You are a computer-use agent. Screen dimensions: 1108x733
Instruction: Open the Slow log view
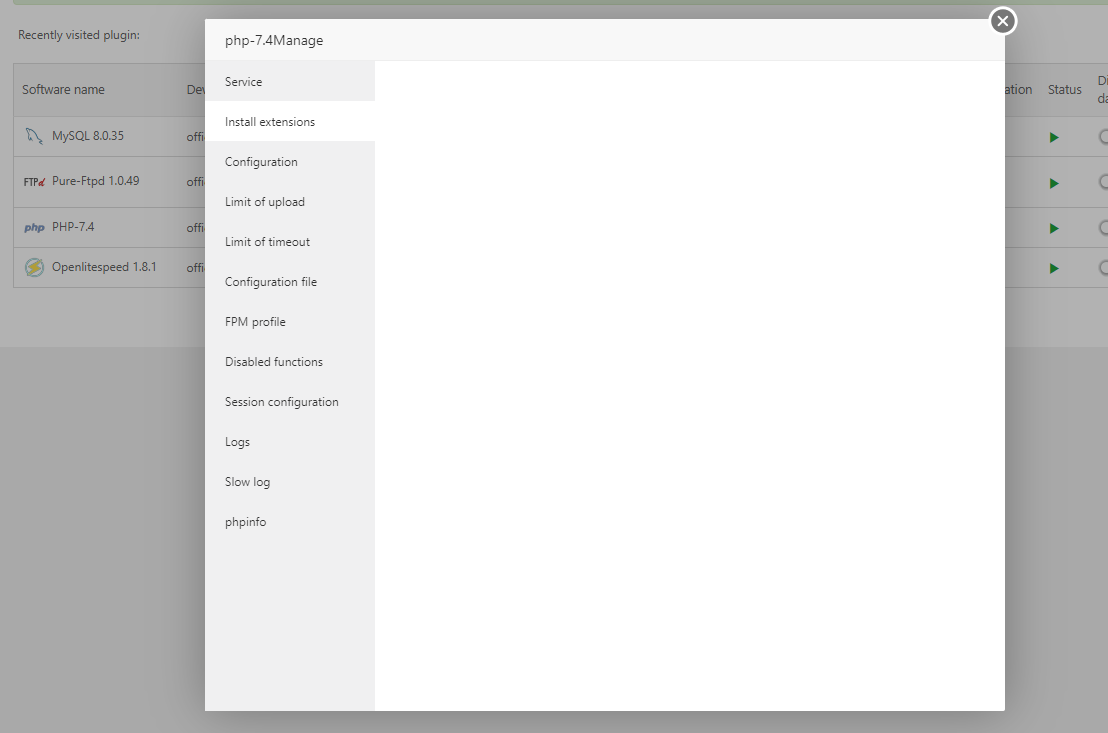click(247, 481)
